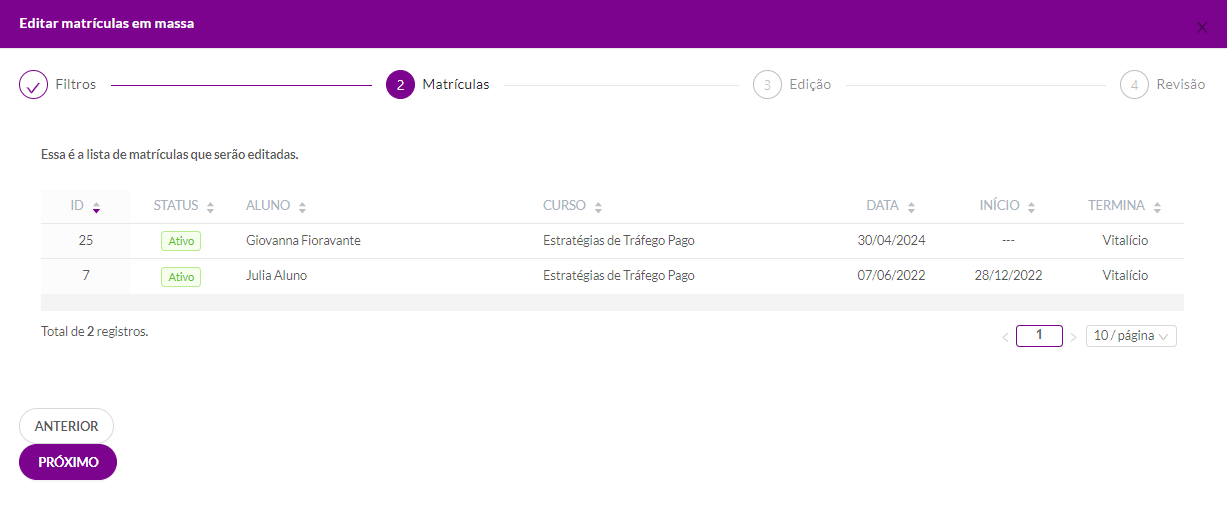Sort table by TERMINA column arrows
The image size is (1227, 516).
[x=1157, y=207]
